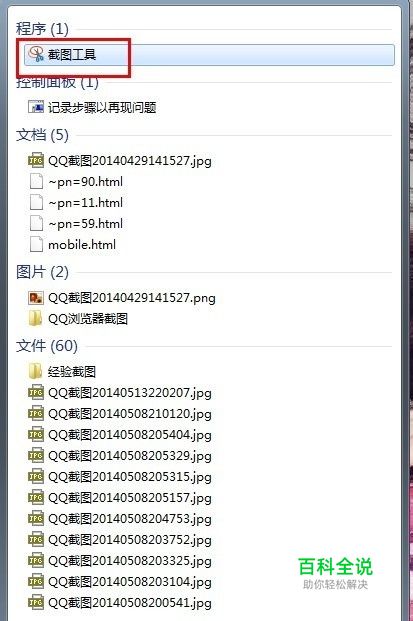The image size is (413, 621).
Task: Open the QQ截图20140429141527.png image icon
Action: pyautogui.click(x=36, y=297)
